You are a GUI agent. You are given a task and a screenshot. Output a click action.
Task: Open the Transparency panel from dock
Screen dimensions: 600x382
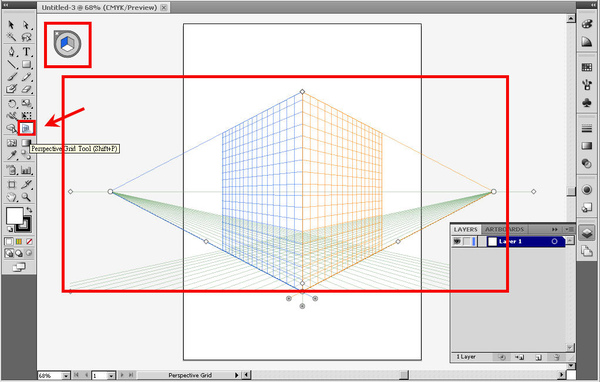tap(587, 163)
